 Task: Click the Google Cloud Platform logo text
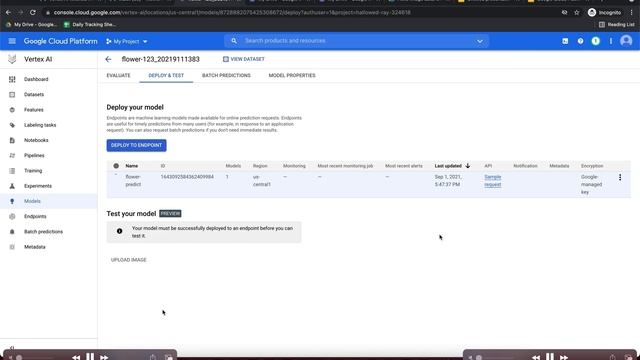coord(60,41)
